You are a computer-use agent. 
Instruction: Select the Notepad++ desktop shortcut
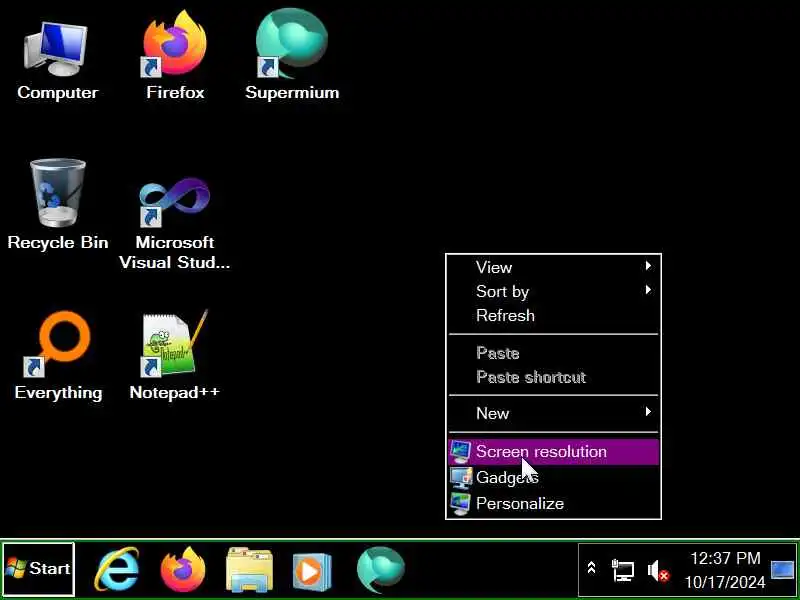174,355
